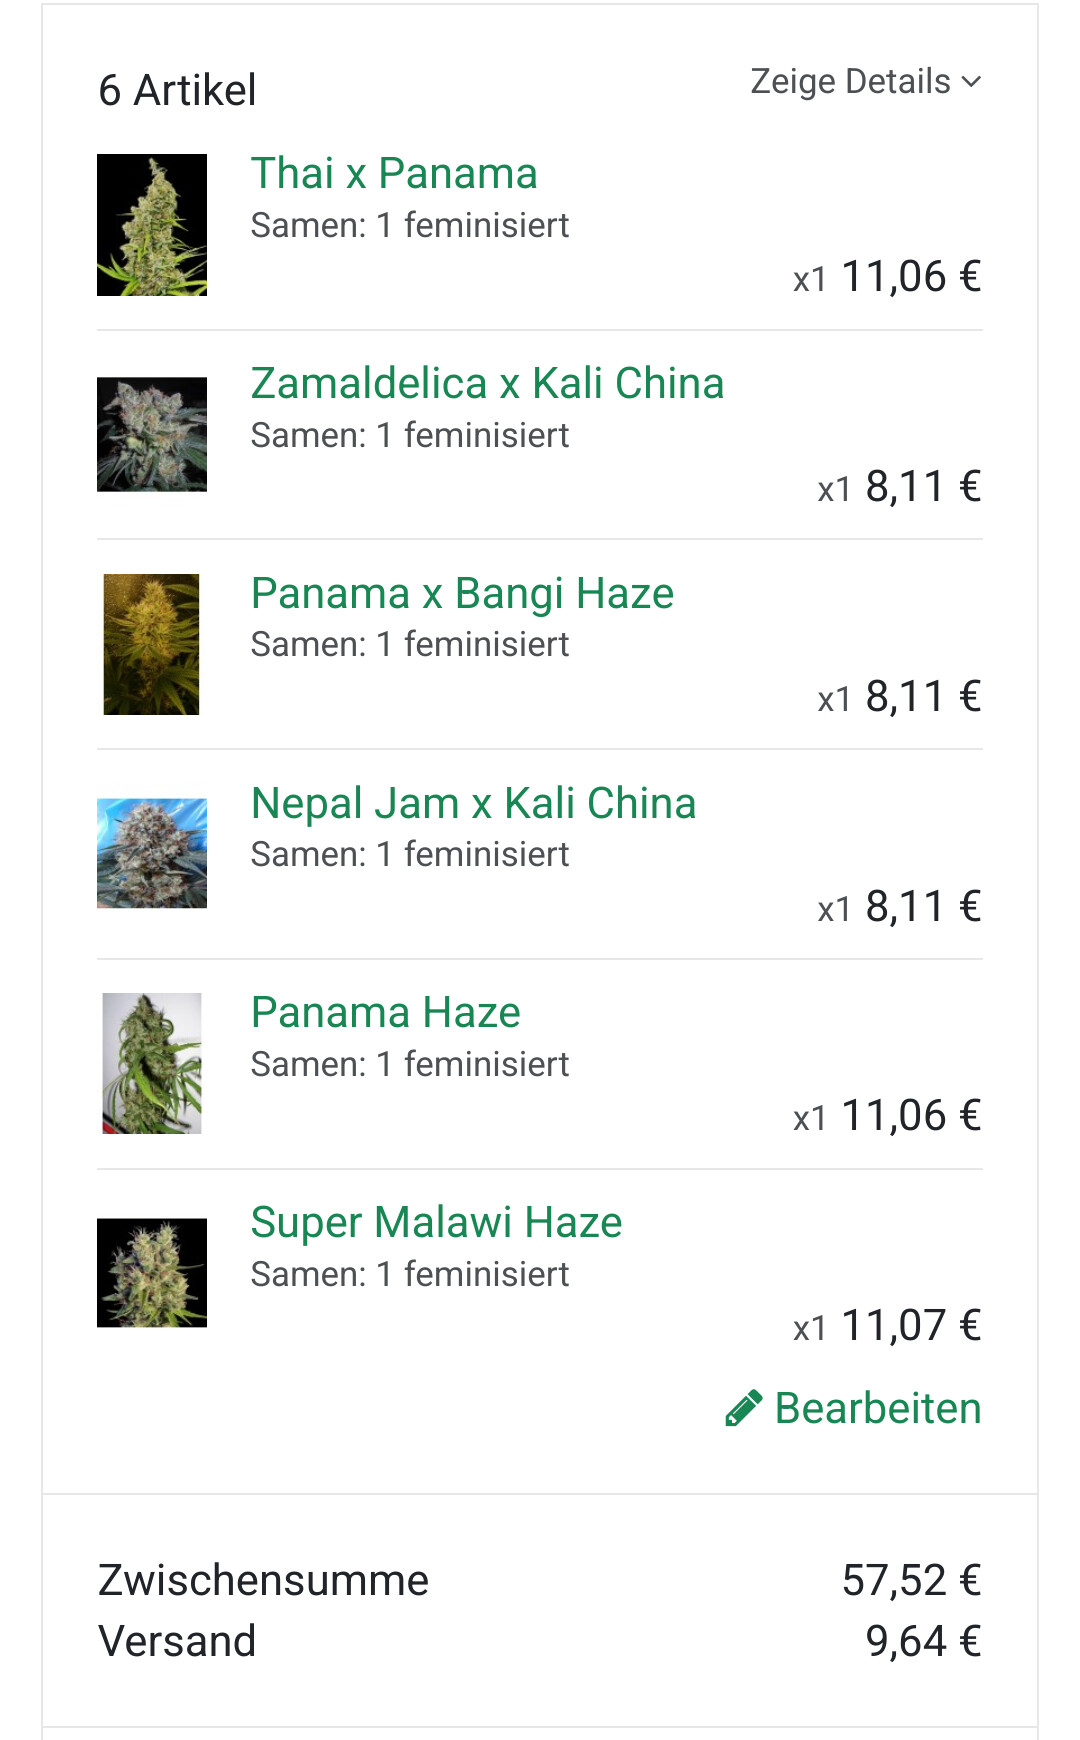The width and height of the screenshot is (1080, 1740).
Task: Click Zamaldelica x Kali China product image
Action: point(152,434)
